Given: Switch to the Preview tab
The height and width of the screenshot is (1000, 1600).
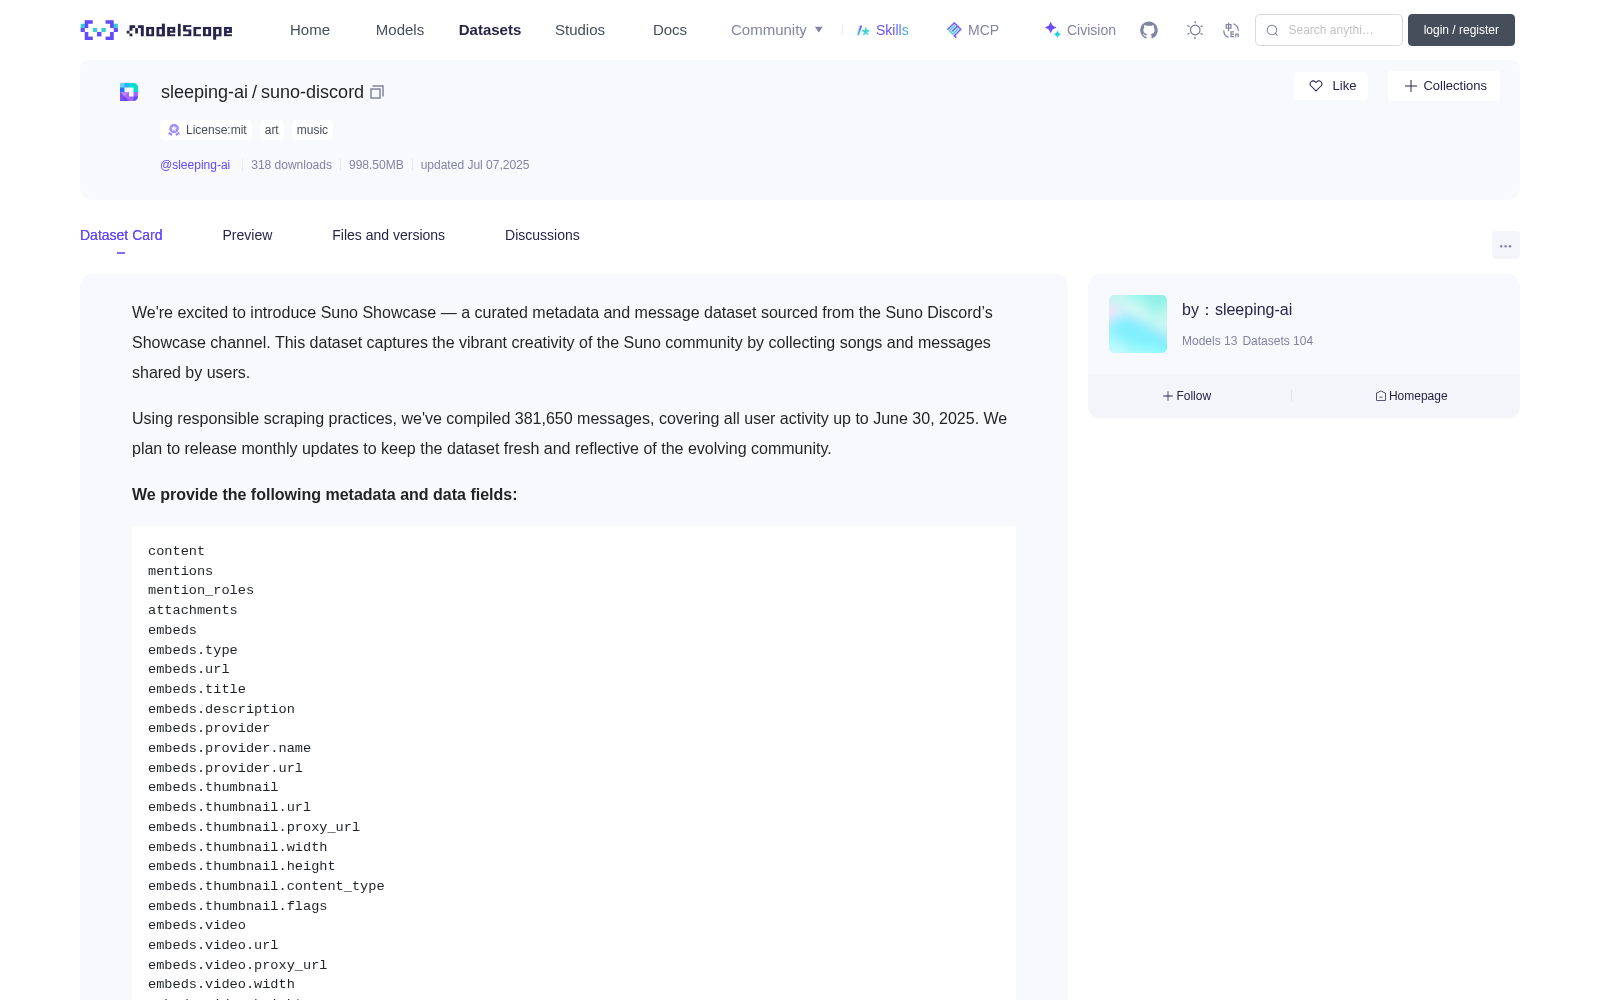Looking at the screenshot, I should pyautogui.click(x=247, y=235).
